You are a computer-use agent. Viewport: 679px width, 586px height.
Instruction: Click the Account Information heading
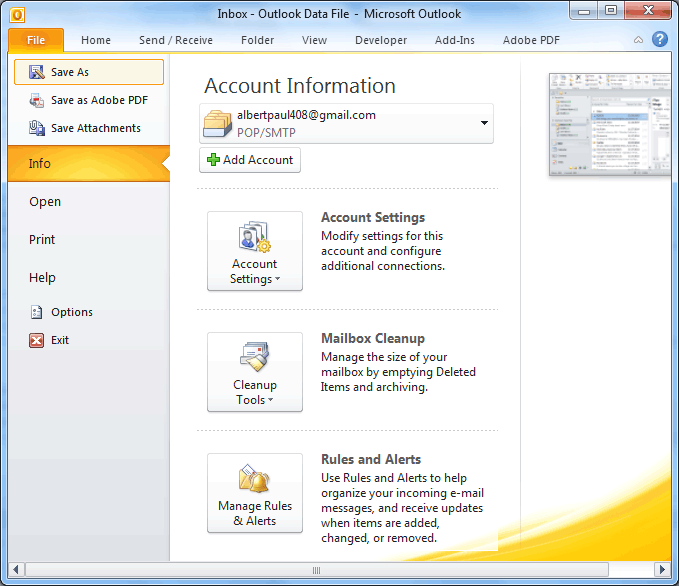[x=300, y=86]
